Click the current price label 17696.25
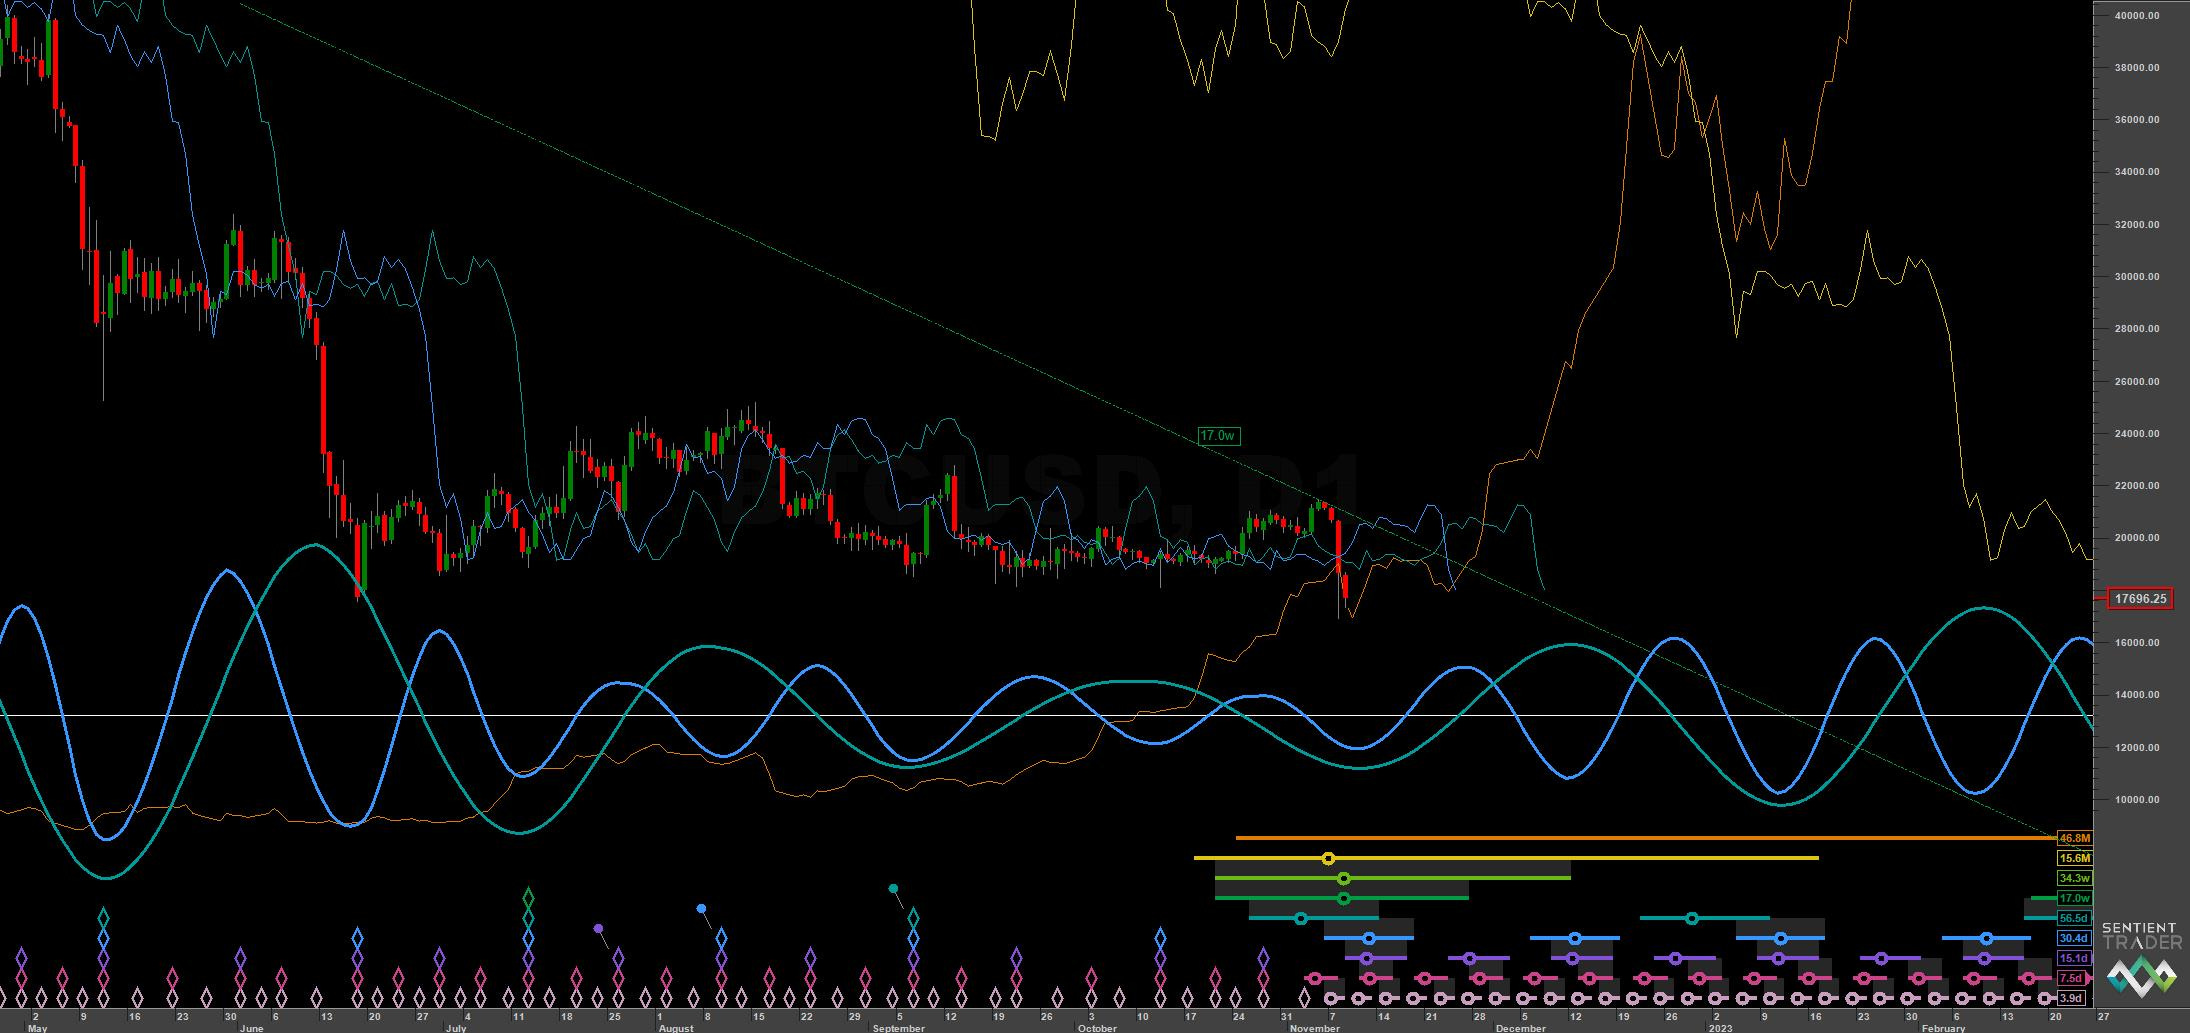Viewport: 2190px width, 1033px height. pyautogui.click(x=2140, y=599)
